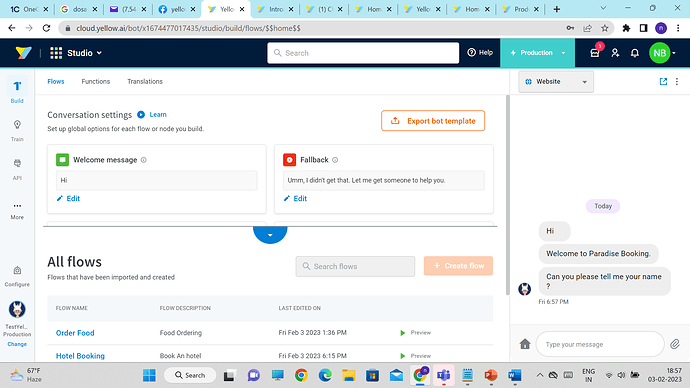Screen dimensions: 690x388
Task: Open the Order Food flow
Action: pyautogui.click(x=75, y=333)
